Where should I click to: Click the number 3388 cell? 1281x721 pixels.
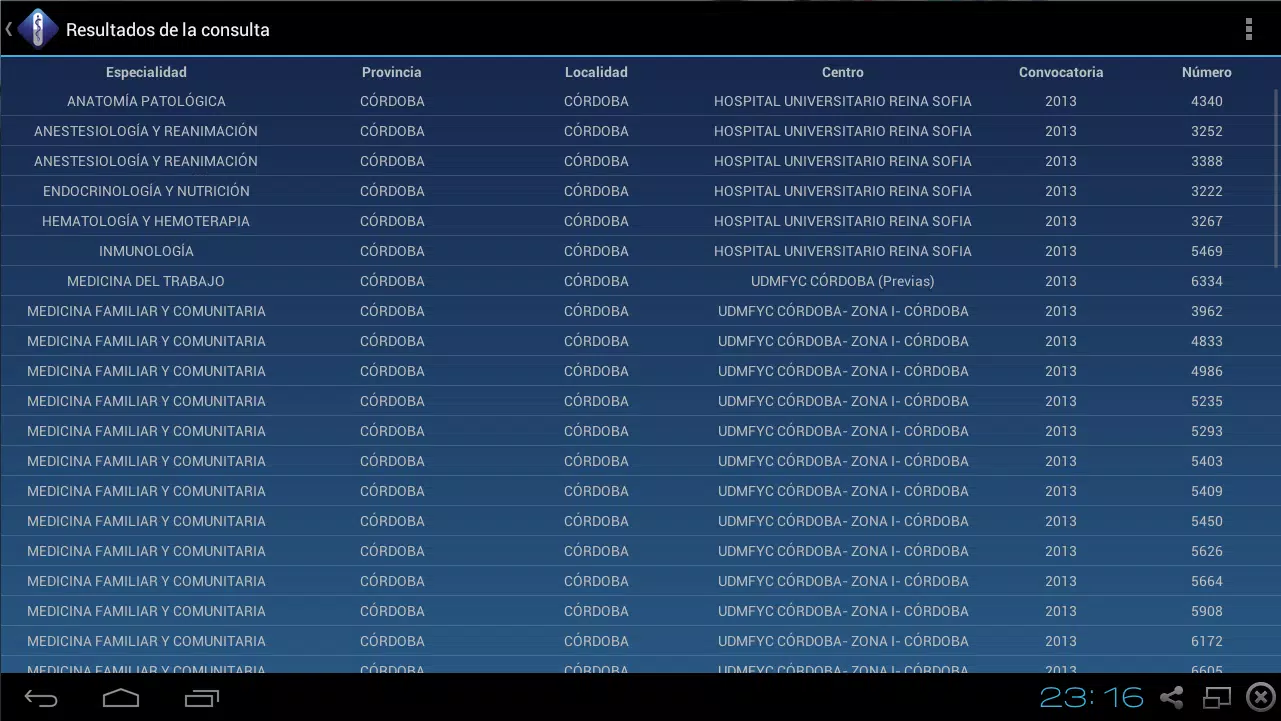1207,161
